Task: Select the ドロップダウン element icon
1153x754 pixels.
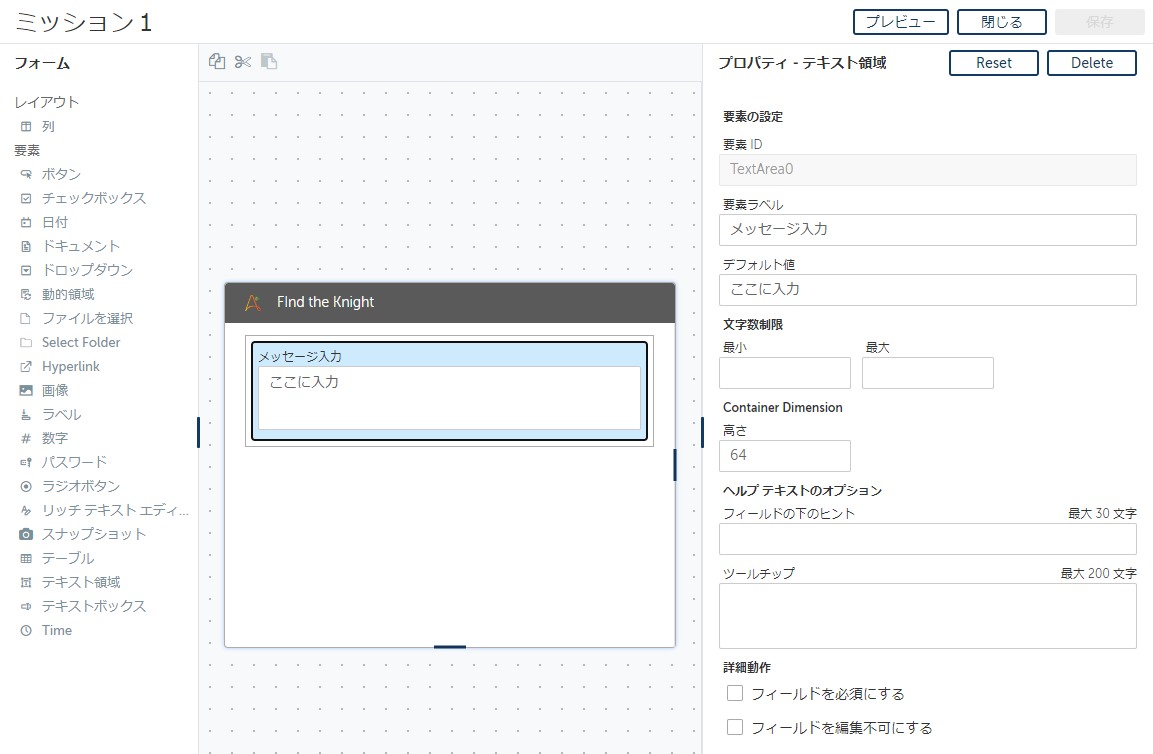Action: coord(26,270)
